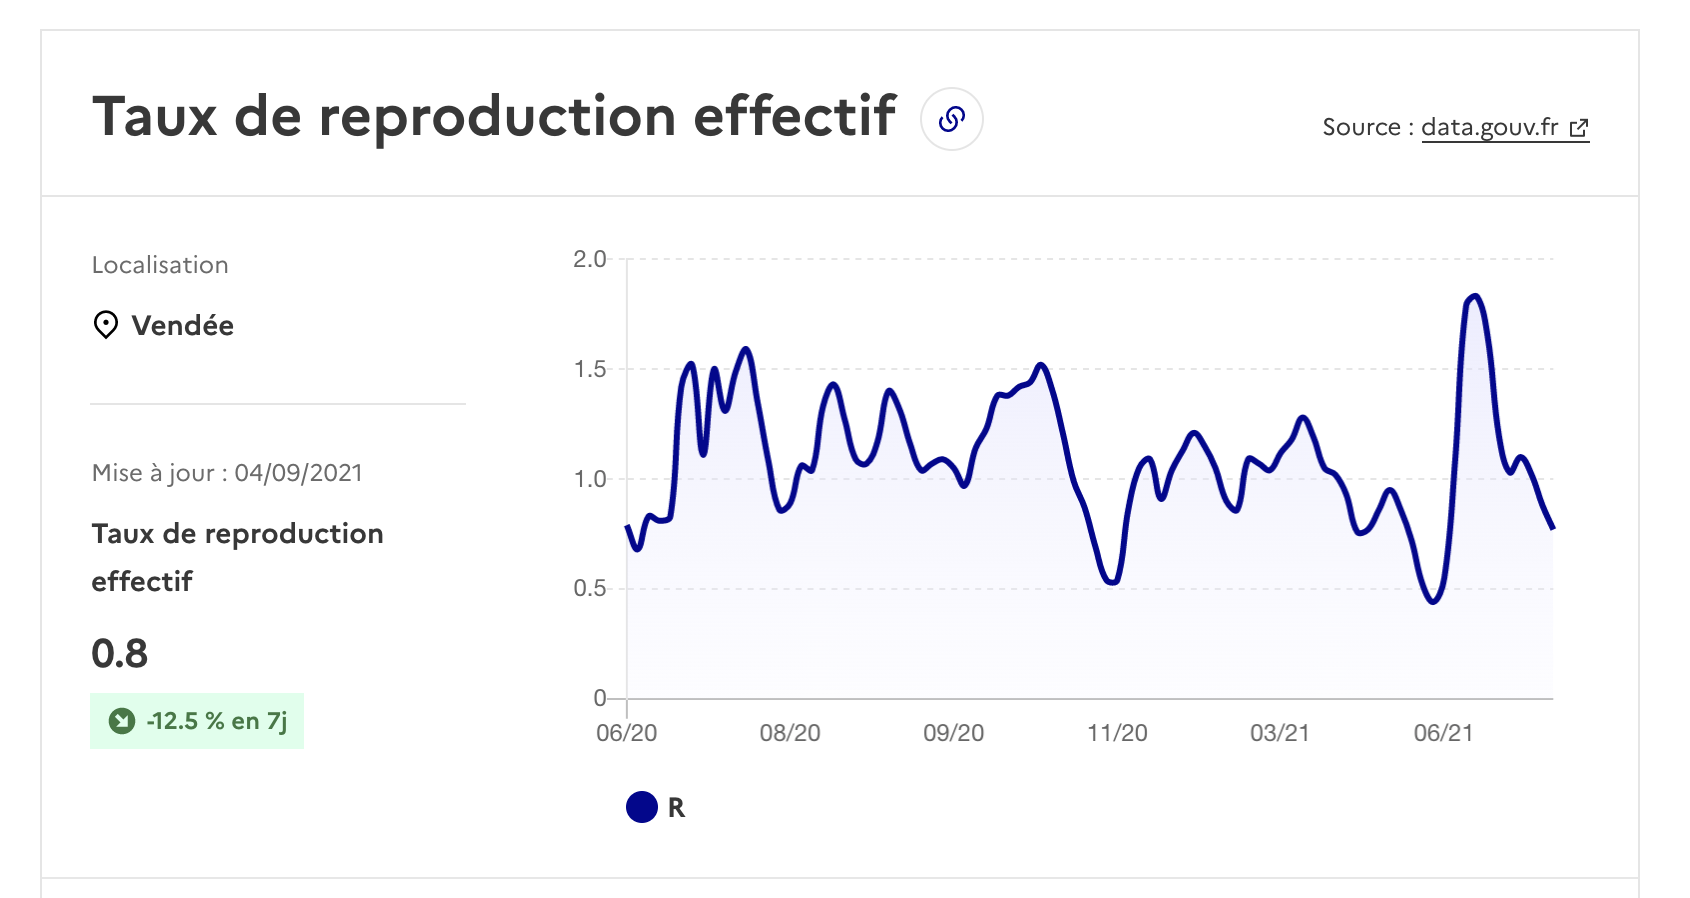Click the -12.5 % en 7j badge
The height and width of the screenshot is (898, 1690).
point(197,721)
